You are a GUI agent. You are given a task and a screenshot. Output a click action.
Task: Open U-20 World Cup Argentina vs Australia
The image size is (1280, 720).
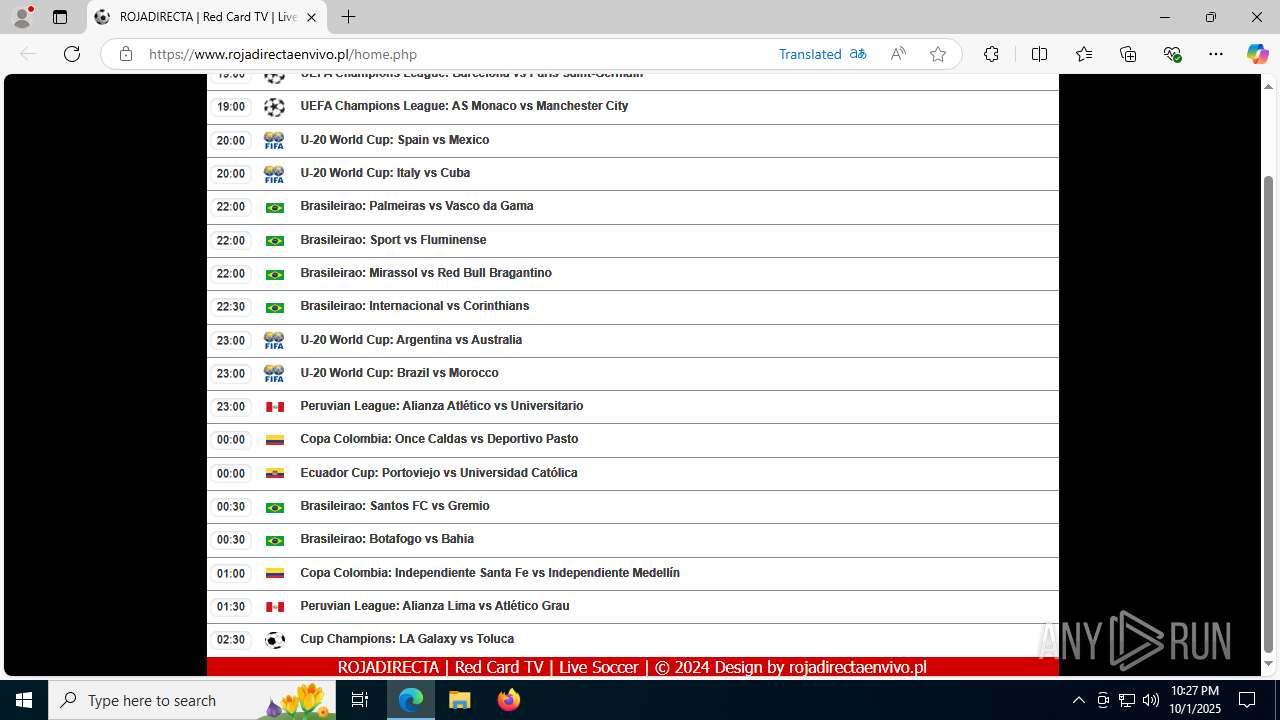tap(411, 340)
